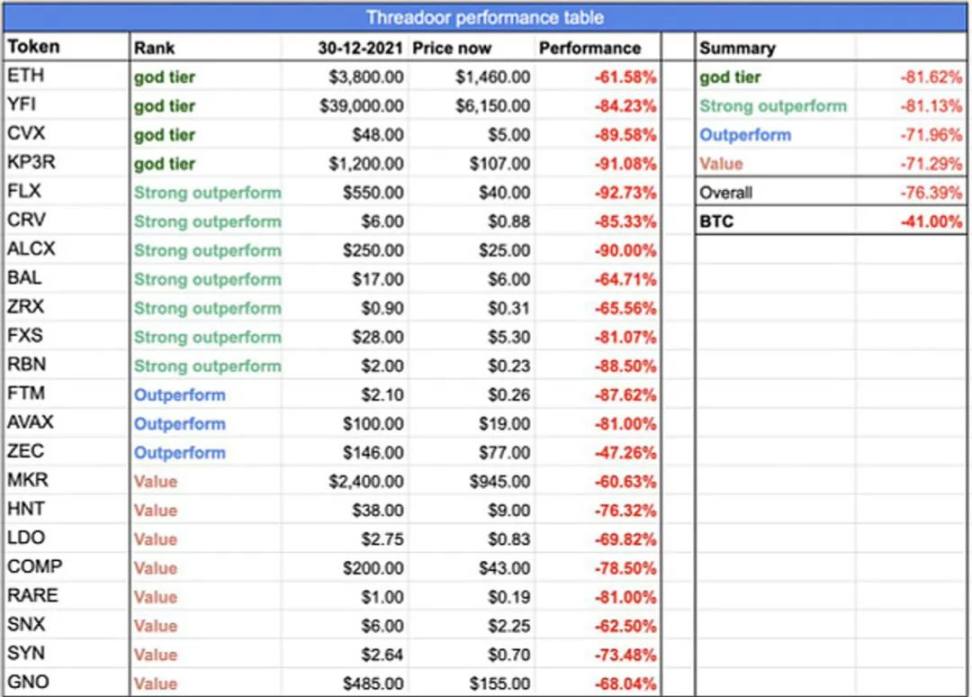Select YFI price $39,000.00 cell
Screen dimensions: 972x697
click(x=345, y=105)
